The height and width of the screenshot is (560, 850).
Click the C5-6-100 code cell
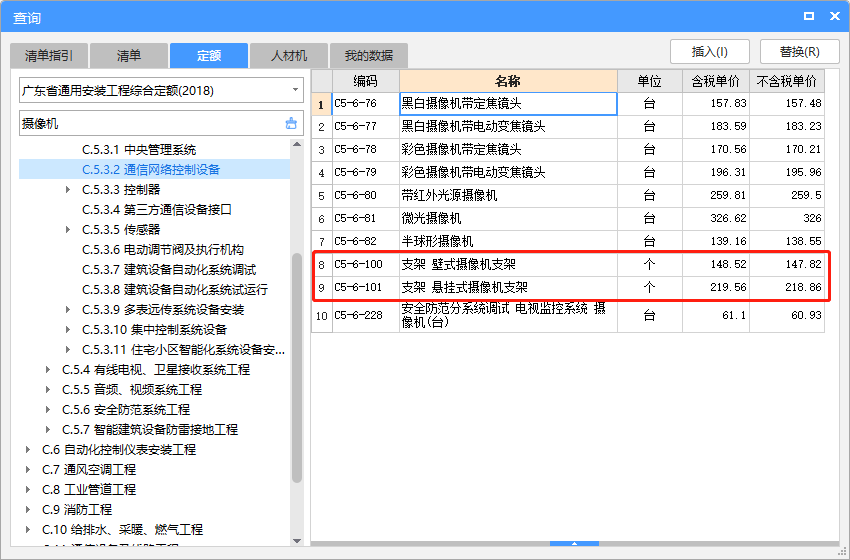(x=366, y=264)
